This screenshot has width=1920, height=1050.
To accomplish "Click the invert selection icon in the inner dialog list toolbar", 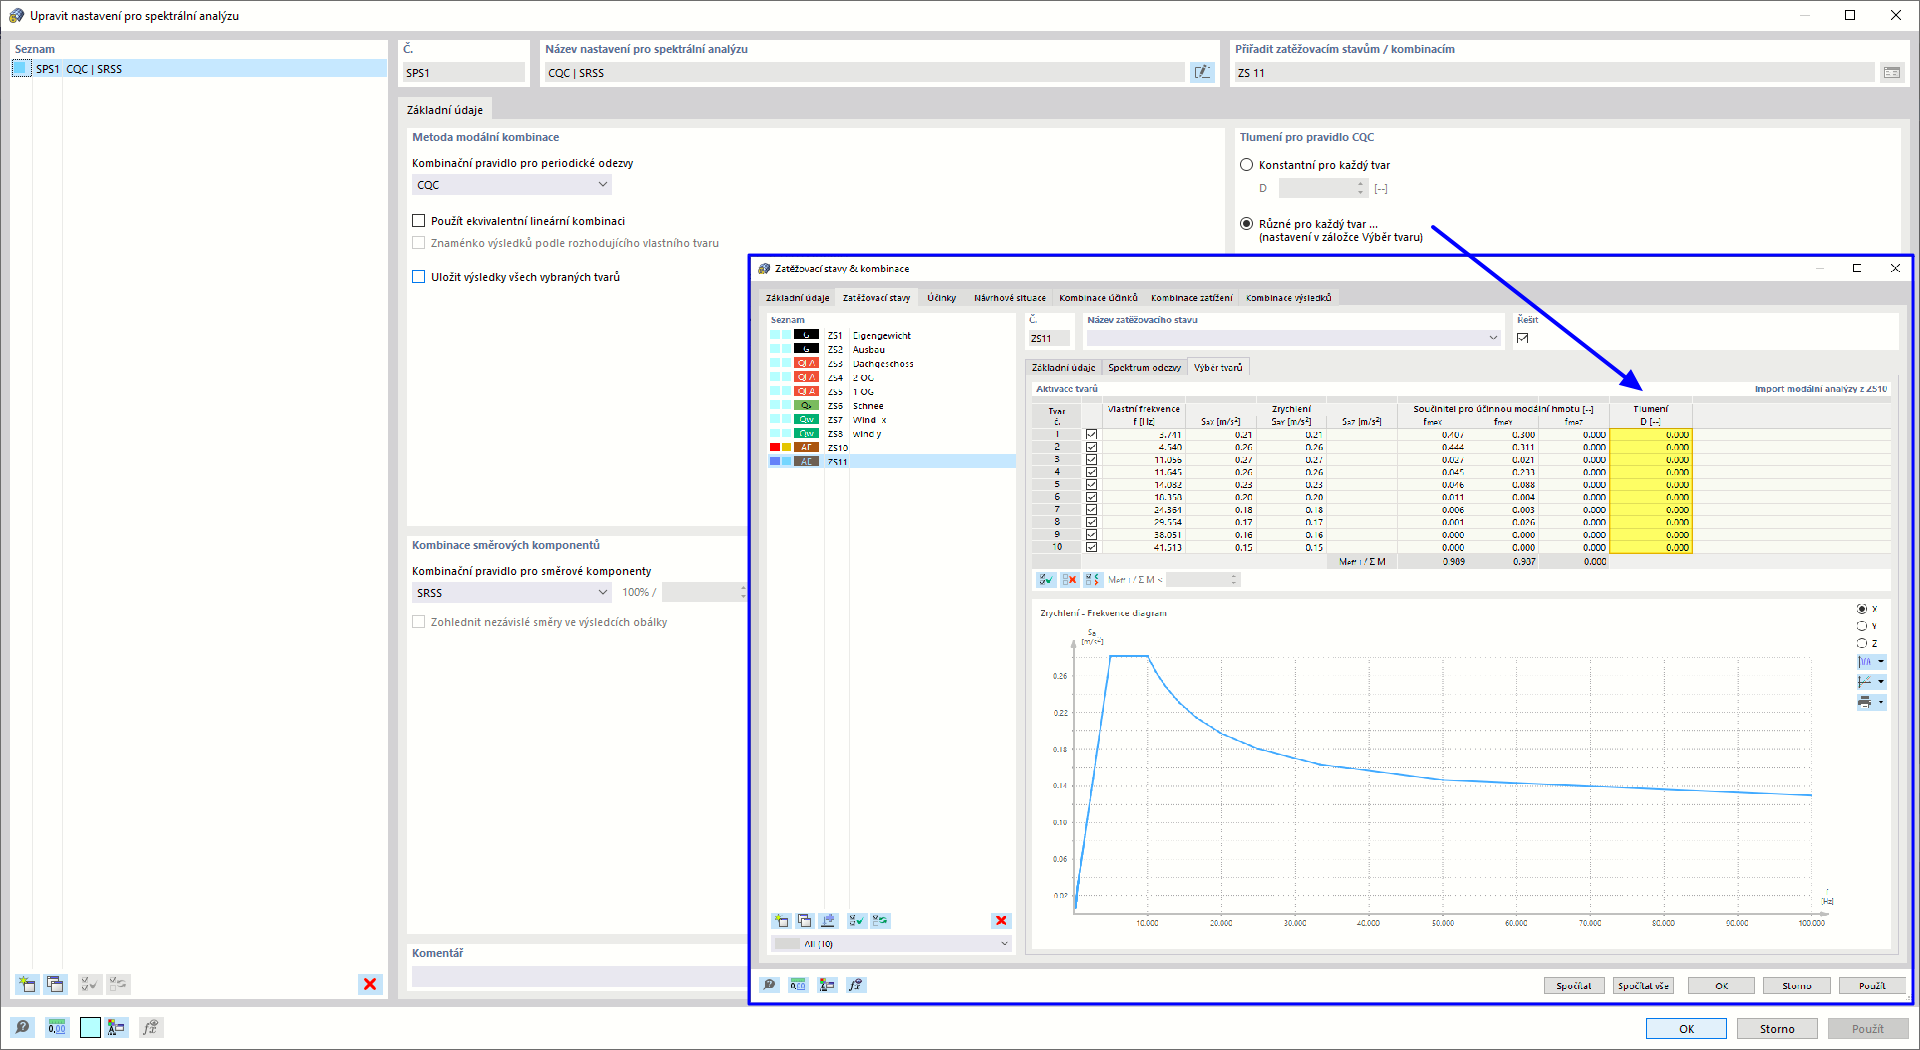I will click(880, 920).
